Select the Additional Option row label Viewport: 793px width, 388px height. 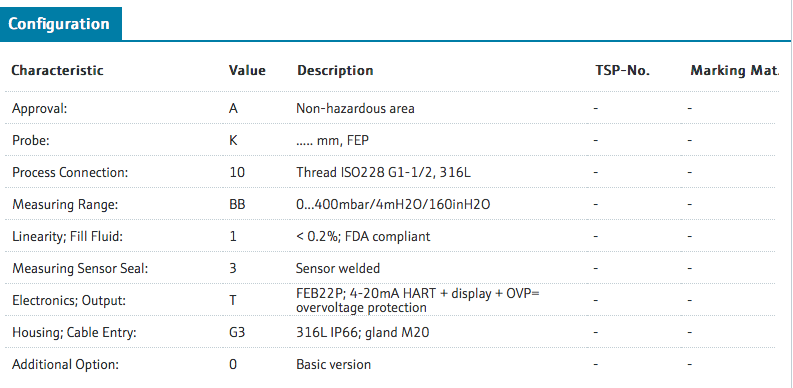65,364
